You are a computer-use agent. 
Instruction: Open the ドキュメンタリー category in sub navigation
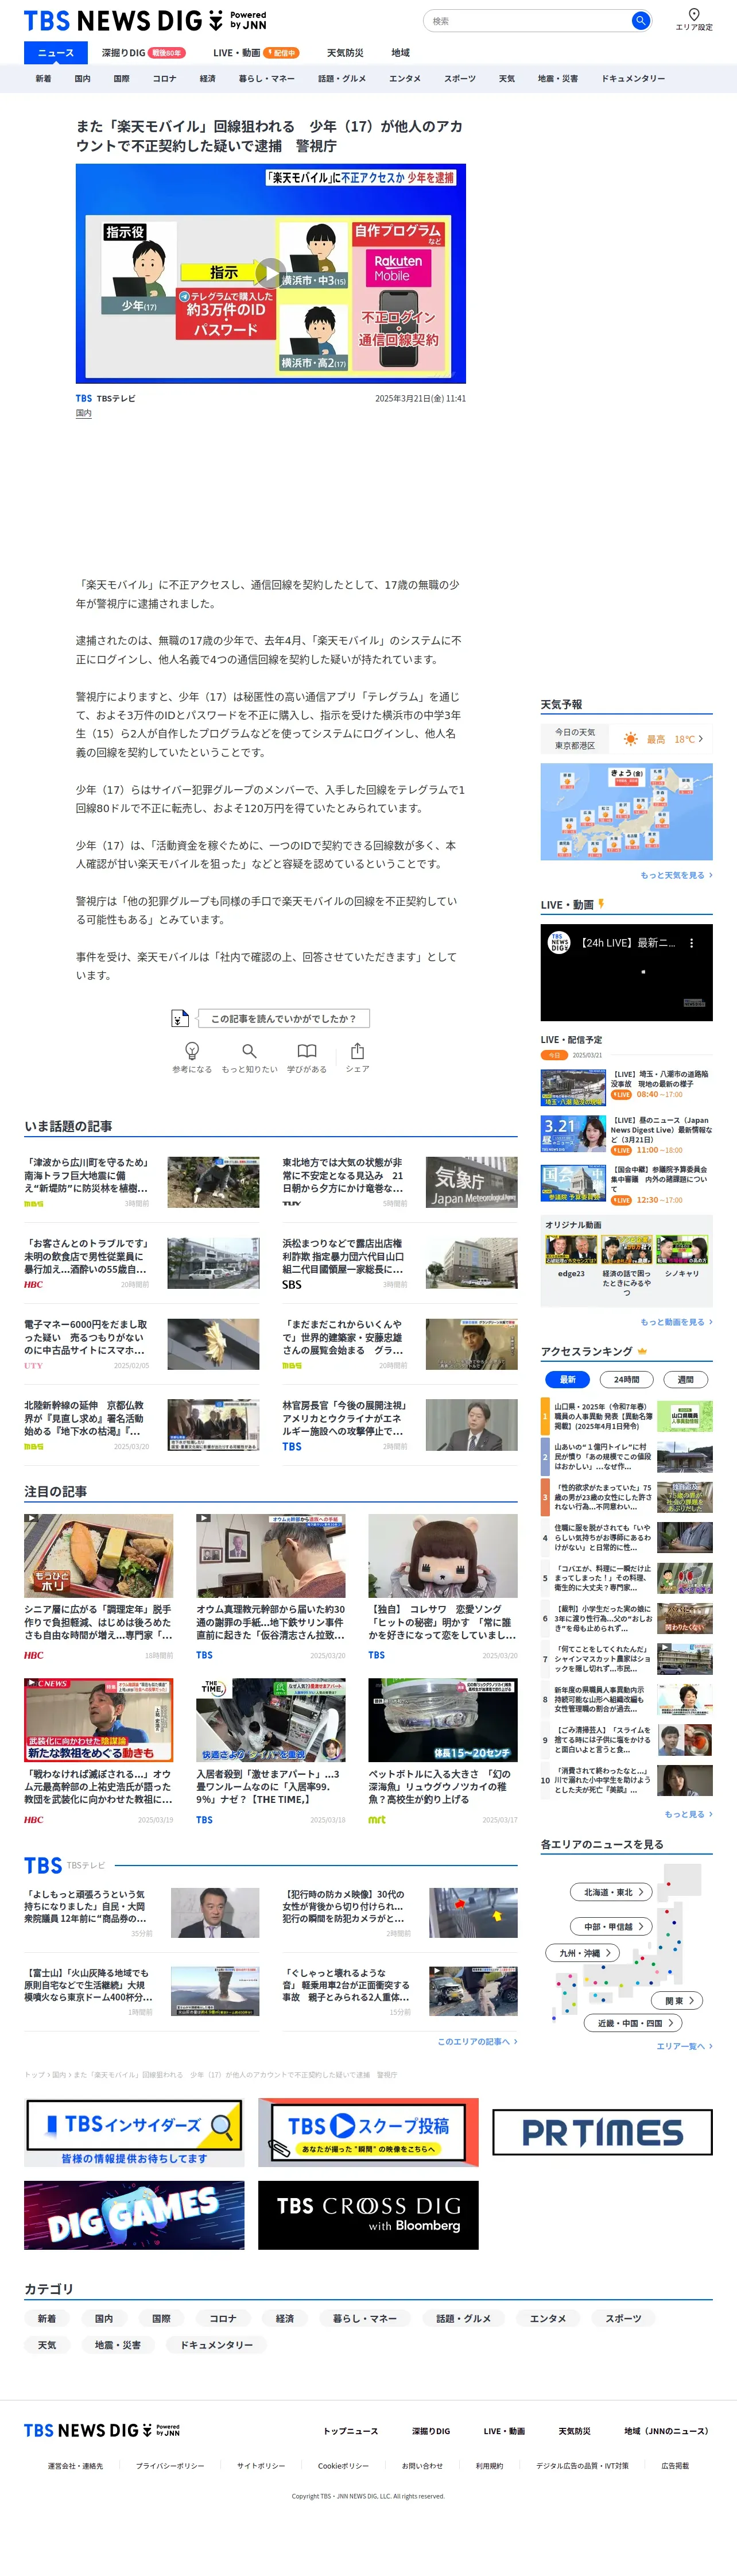point(633,78)
